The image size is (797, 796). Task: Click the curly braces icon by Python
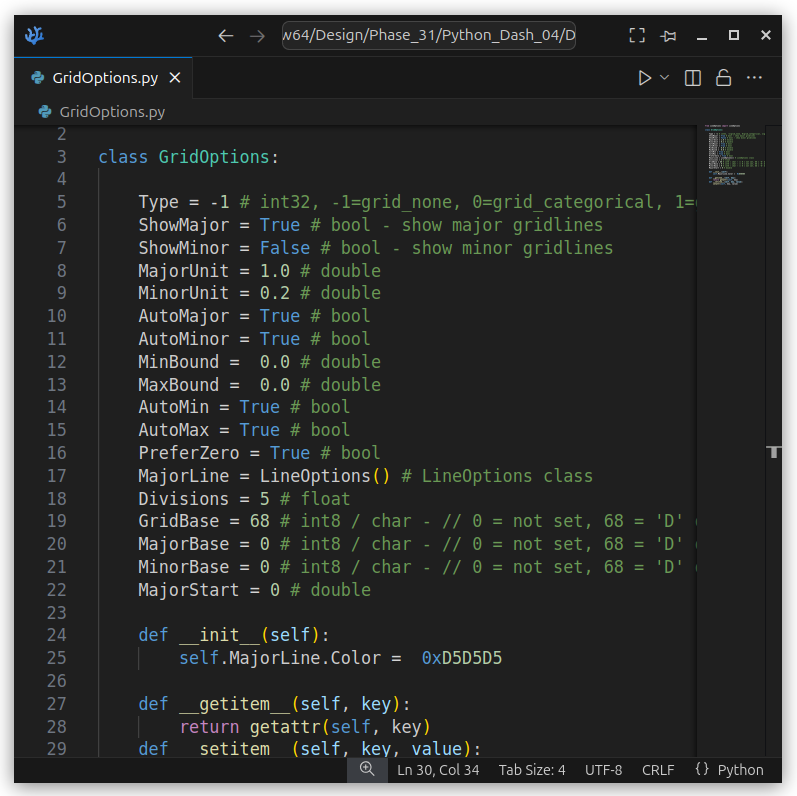point(701,770)
